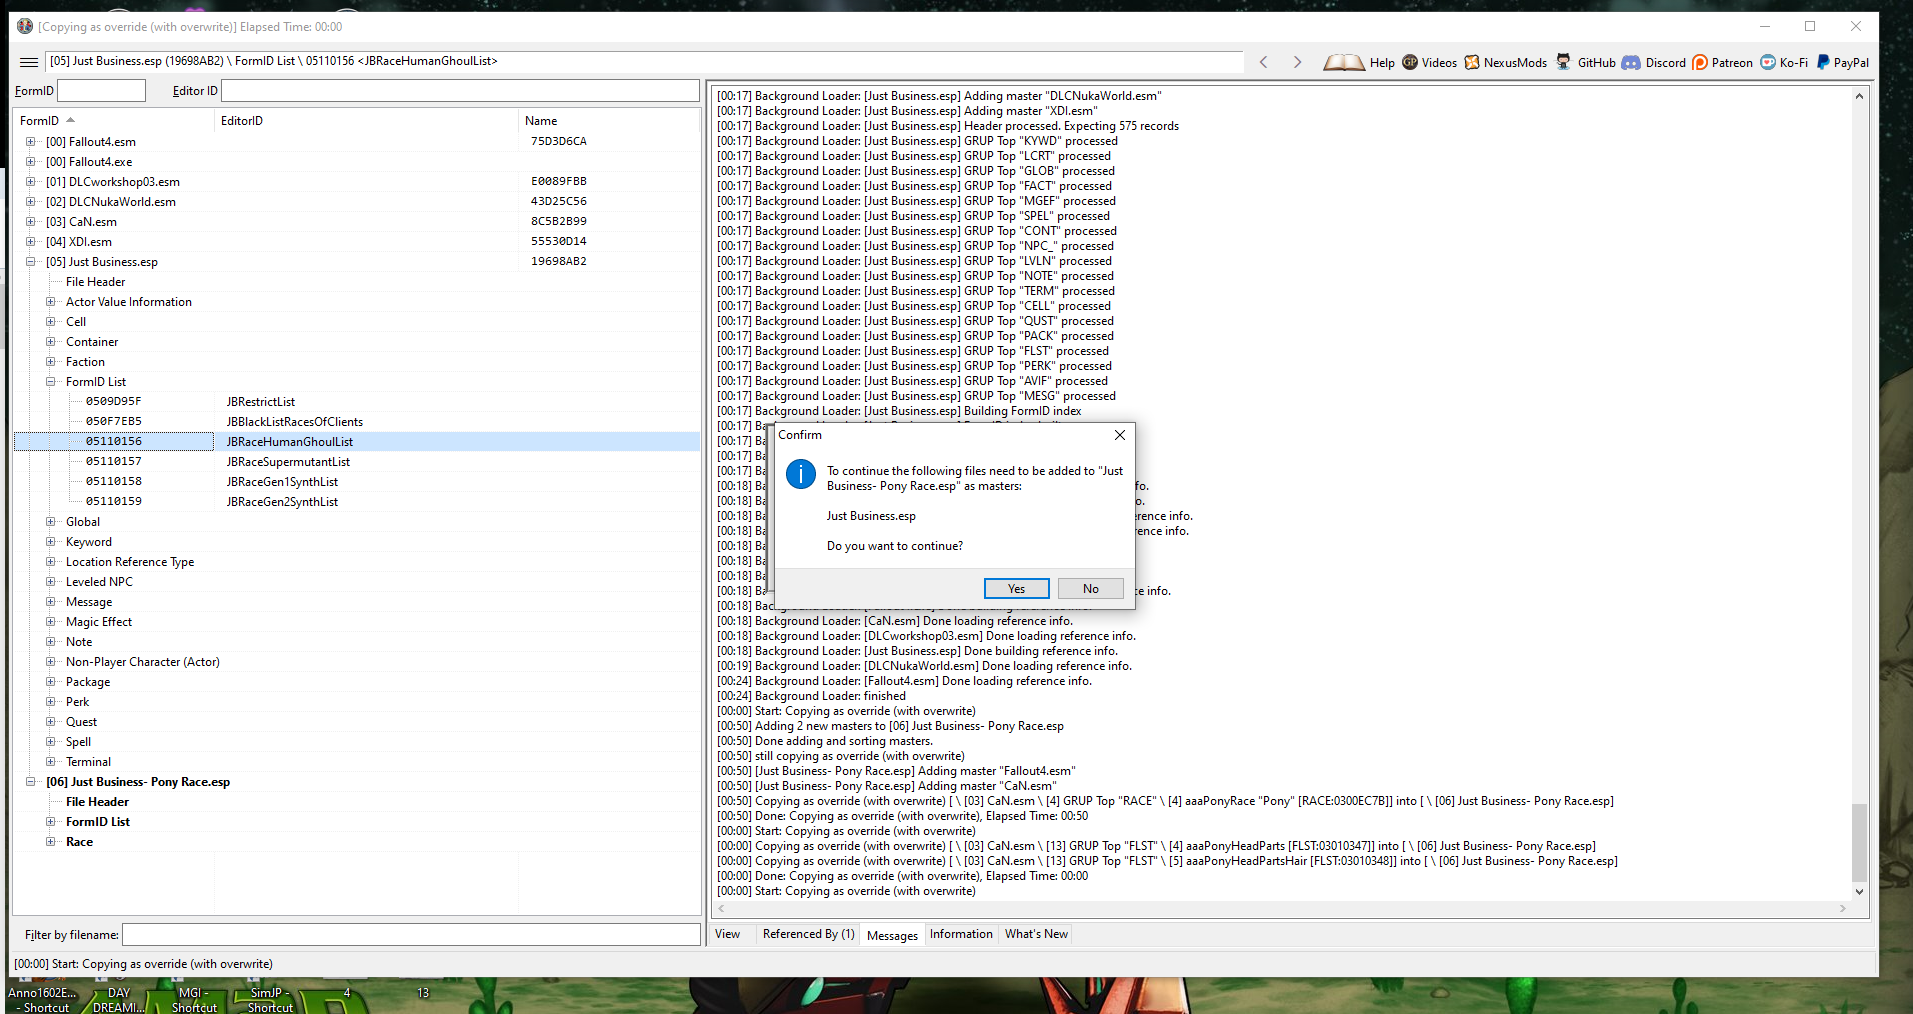Image resolution: width=1913 pixels, height=1014 pixels.
Task: Close the Confirm dialog with X
Action: [1120, 435]
